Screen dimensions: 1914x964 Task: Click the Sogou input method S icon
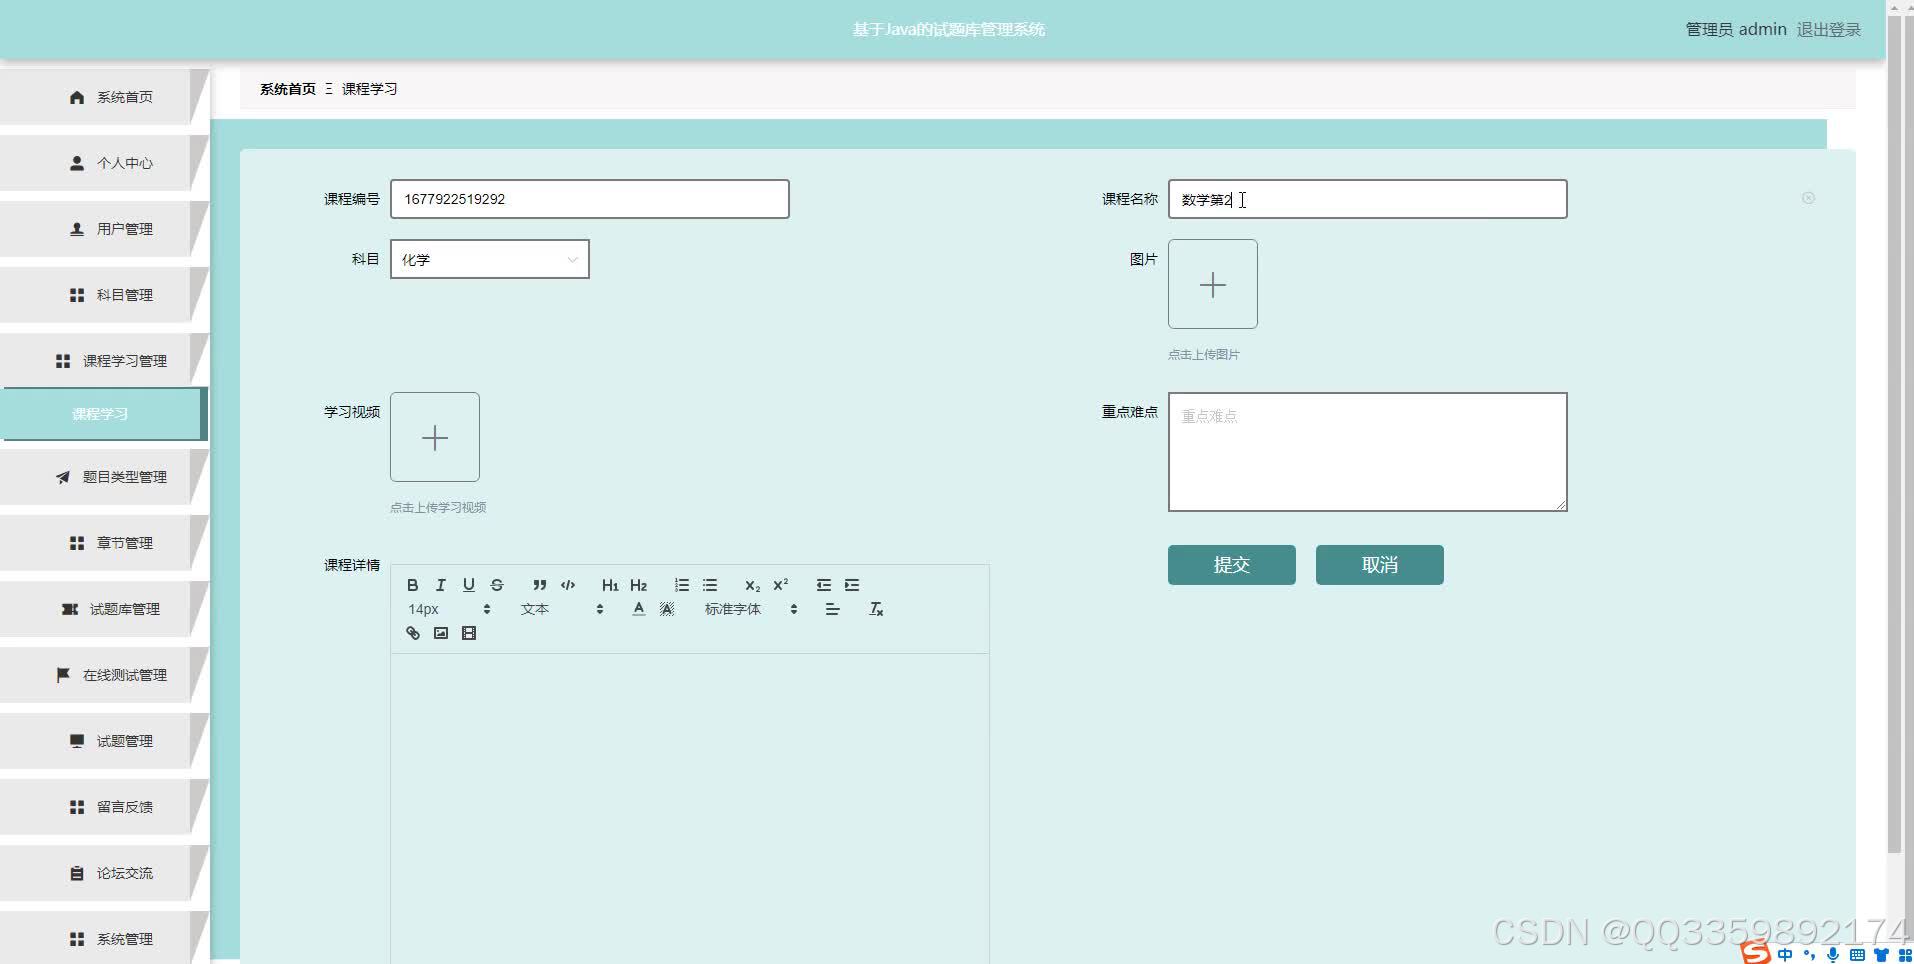(x=1756, y=953)
